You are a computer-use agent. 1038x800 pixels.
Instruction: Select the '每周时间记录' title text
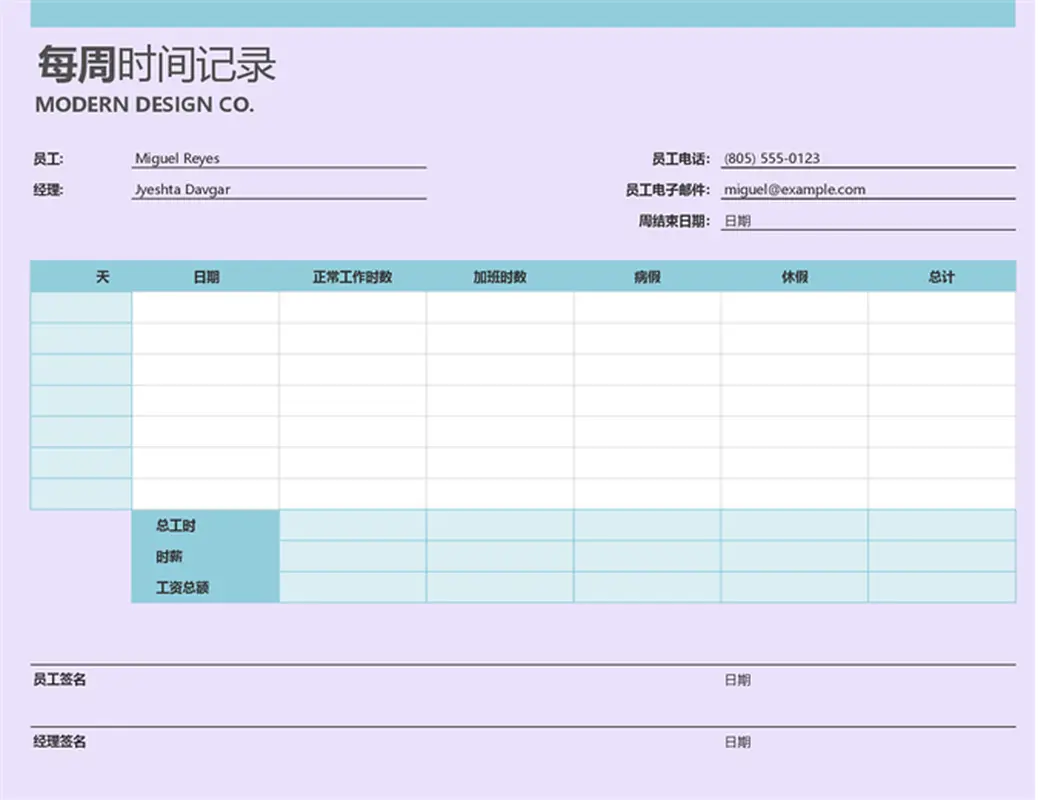point(156,65)
